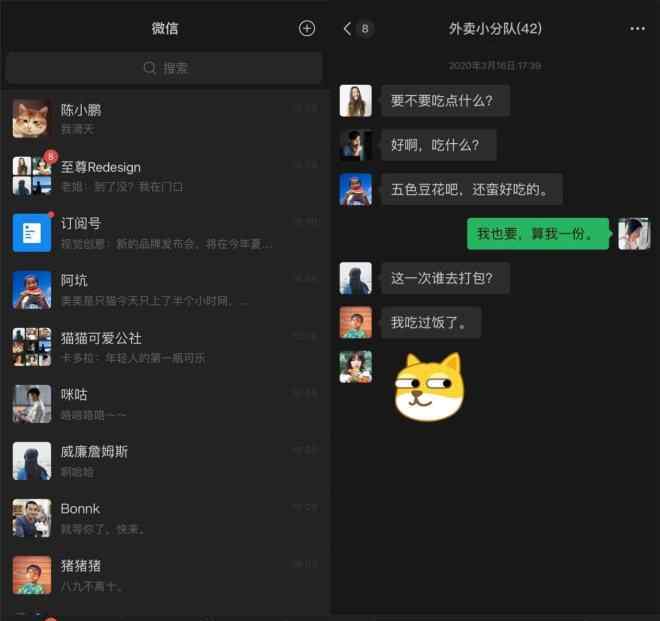Tap my own avatar beside green bubble
Screen dimensions: 660x621
(x=634, y=234)
